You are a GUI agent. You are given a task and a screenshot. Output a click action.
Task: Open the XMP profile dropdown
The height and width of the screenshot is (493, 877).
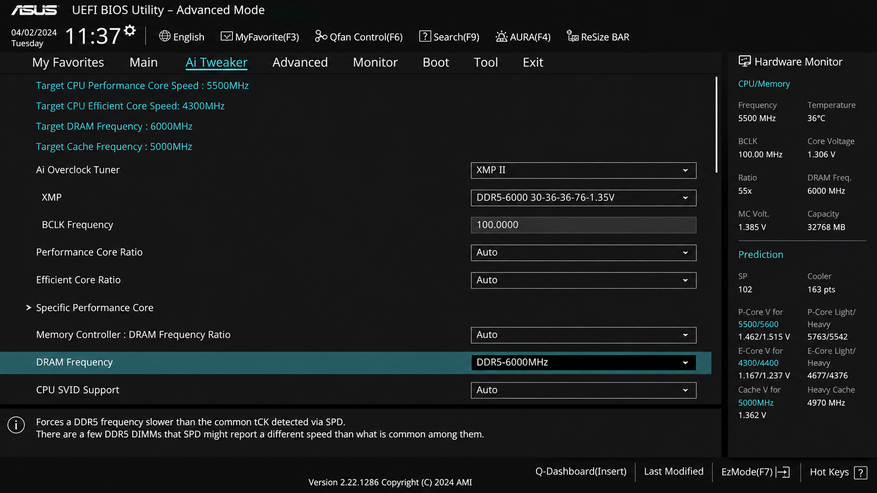click(x=583, y=198)
